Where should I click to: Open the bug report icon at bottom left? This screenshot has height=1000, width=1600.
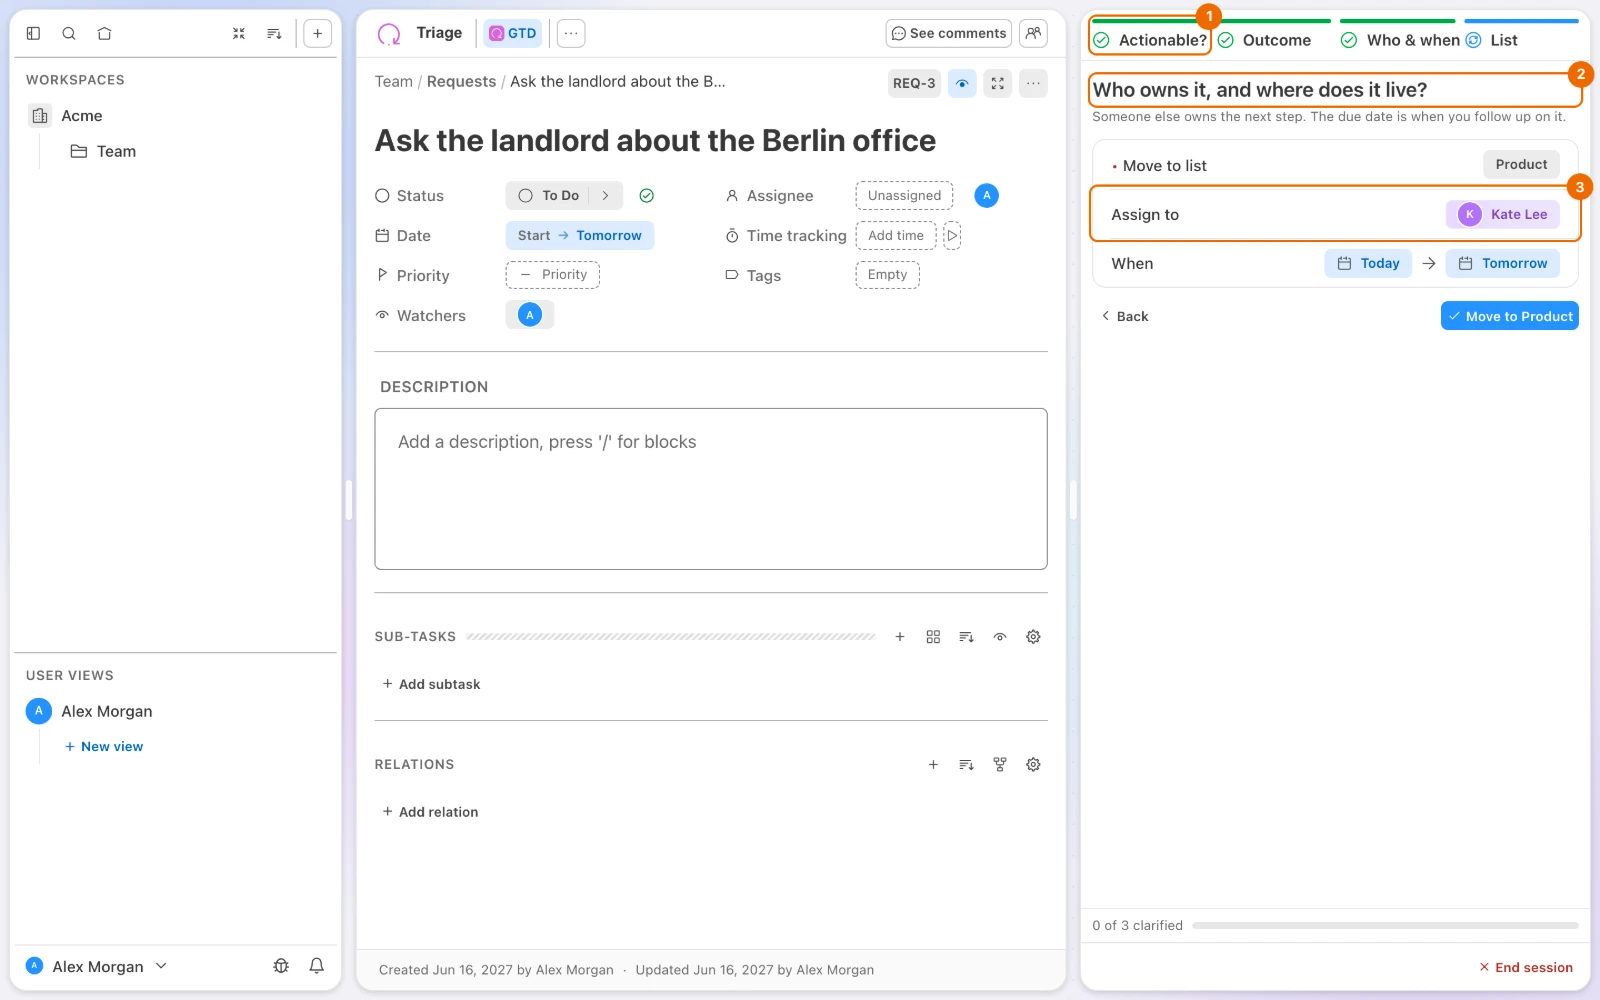(281, 966)
